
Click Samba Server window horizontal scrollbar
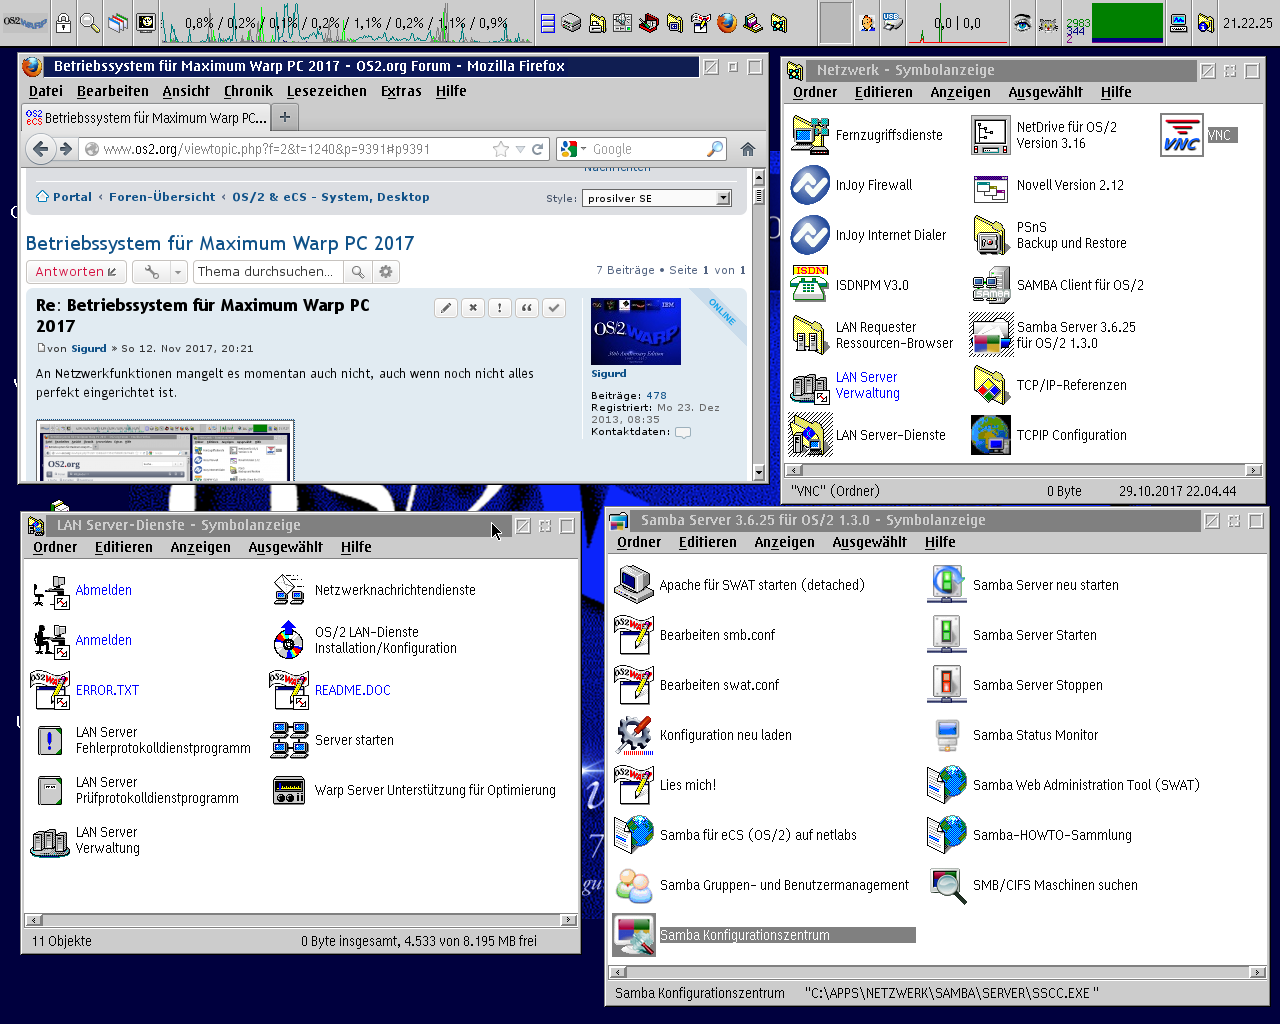point(938,972)
